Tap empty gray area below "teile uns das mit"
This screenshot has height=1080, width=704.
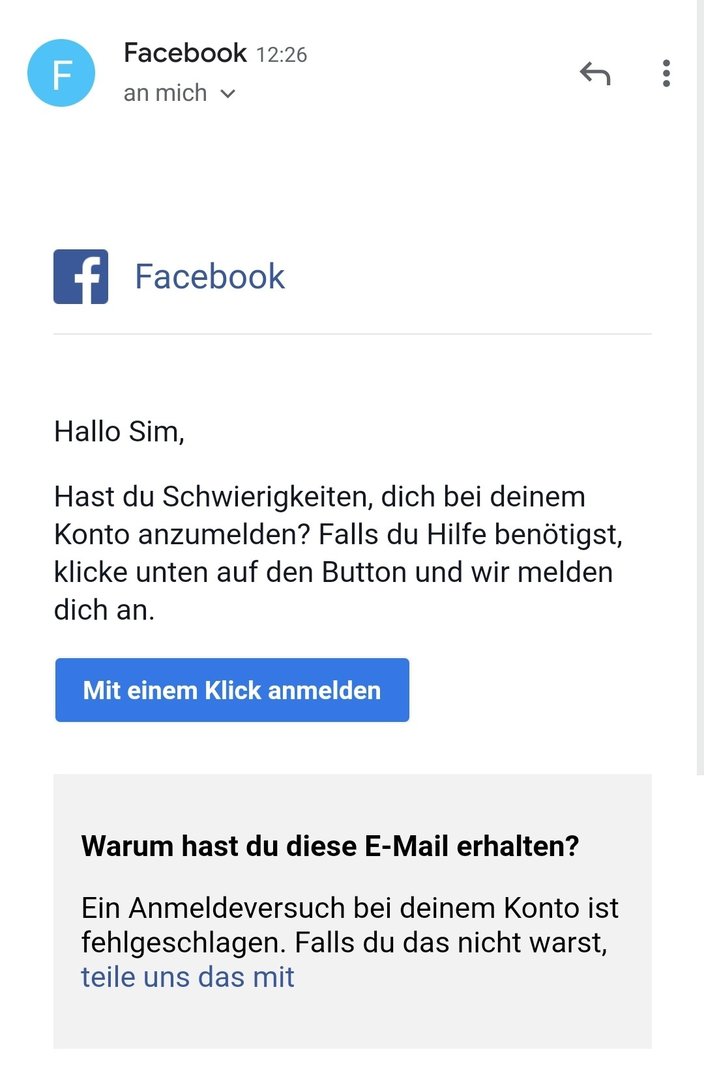point(353,1023)
